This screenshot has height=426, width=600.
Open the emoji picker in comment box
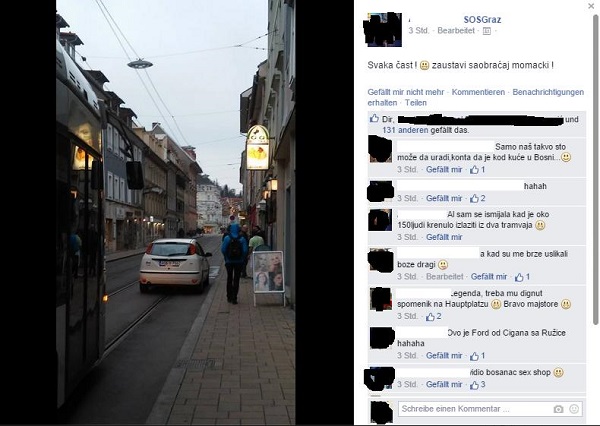point(574,409)
